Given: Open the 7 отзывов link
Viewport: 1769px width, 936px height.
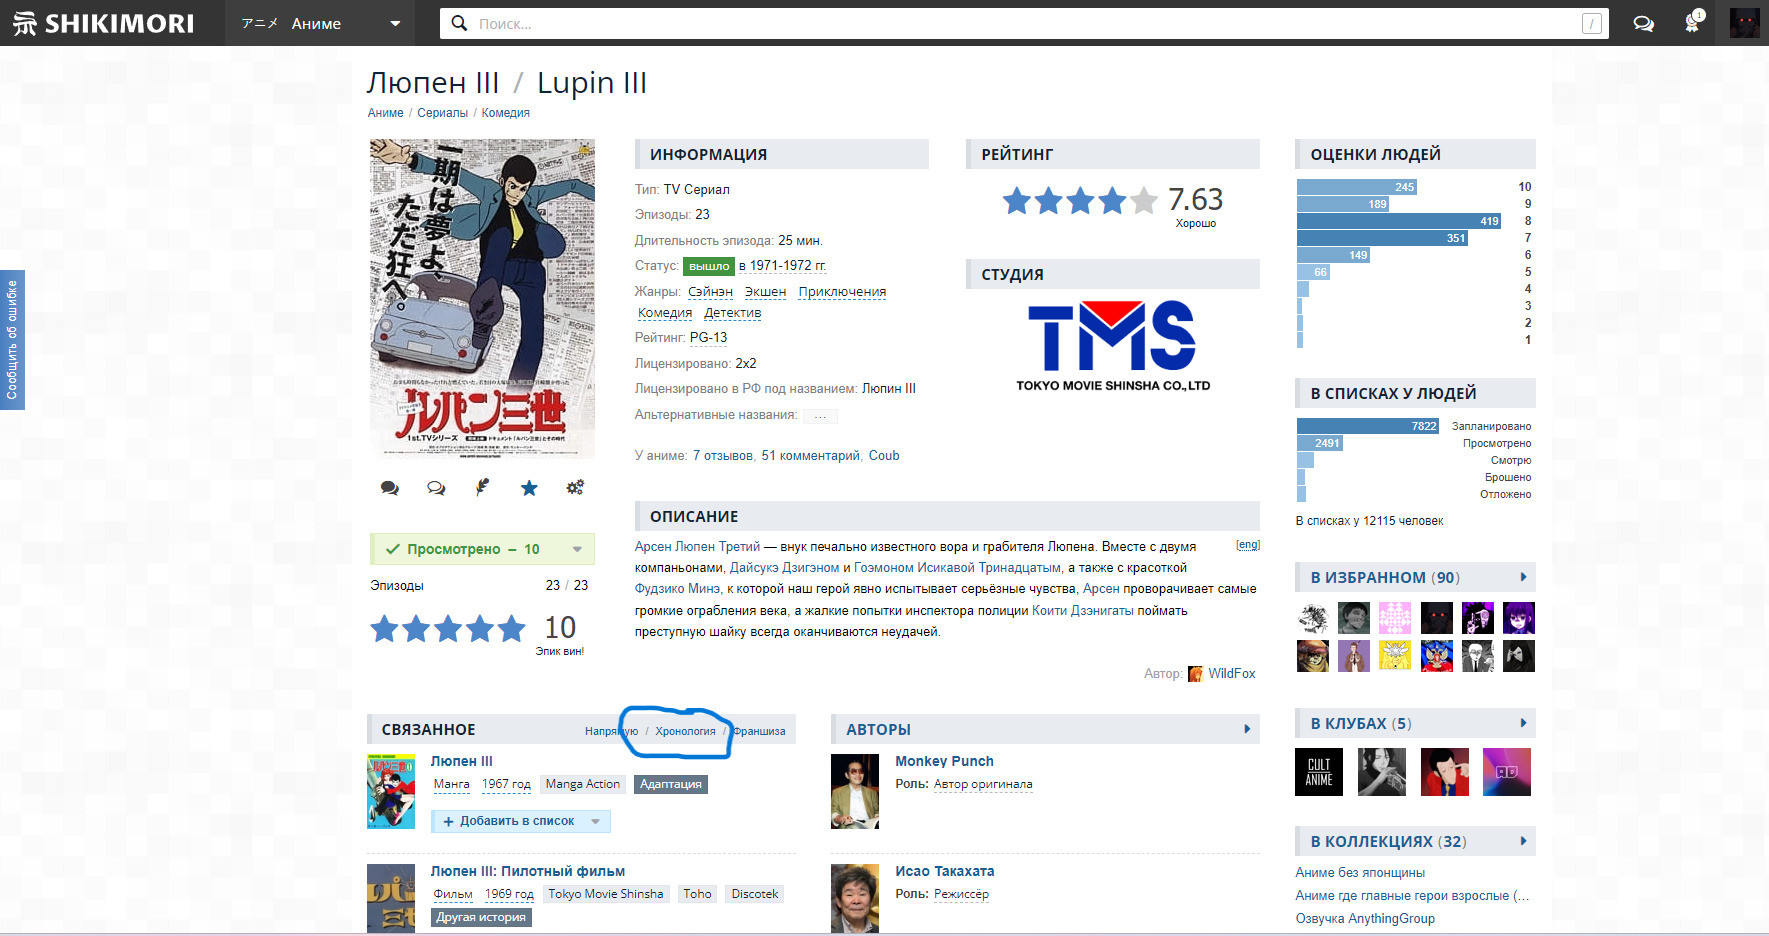Looking at the screenshot, I should [x=722, y=456].
